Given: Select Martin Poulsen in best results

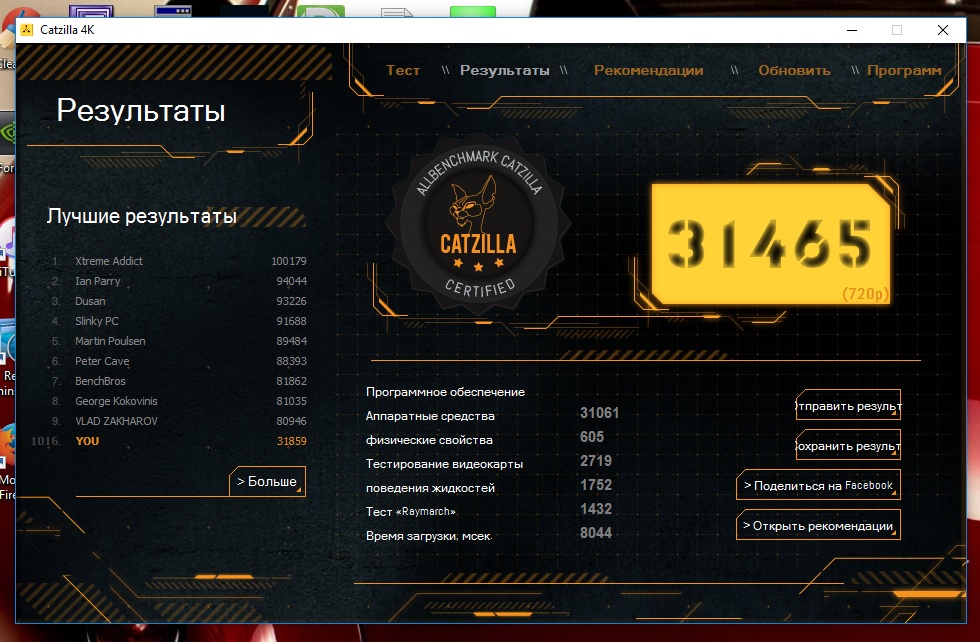Looking at the screenshot, I should 179,341.
